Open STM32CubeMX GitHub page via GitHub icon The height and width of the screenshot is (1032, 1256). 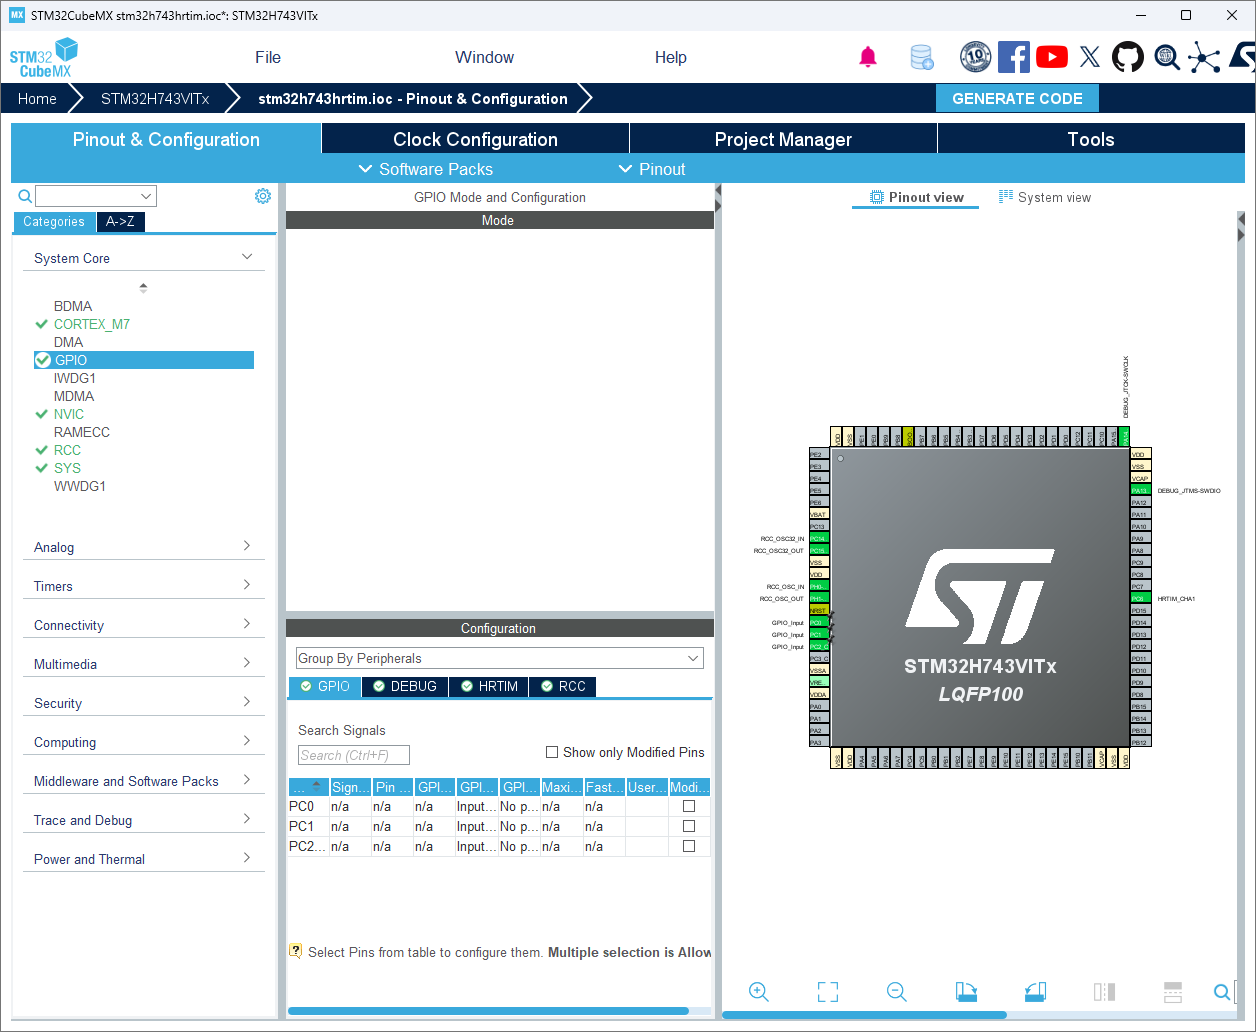[1128, 57]
